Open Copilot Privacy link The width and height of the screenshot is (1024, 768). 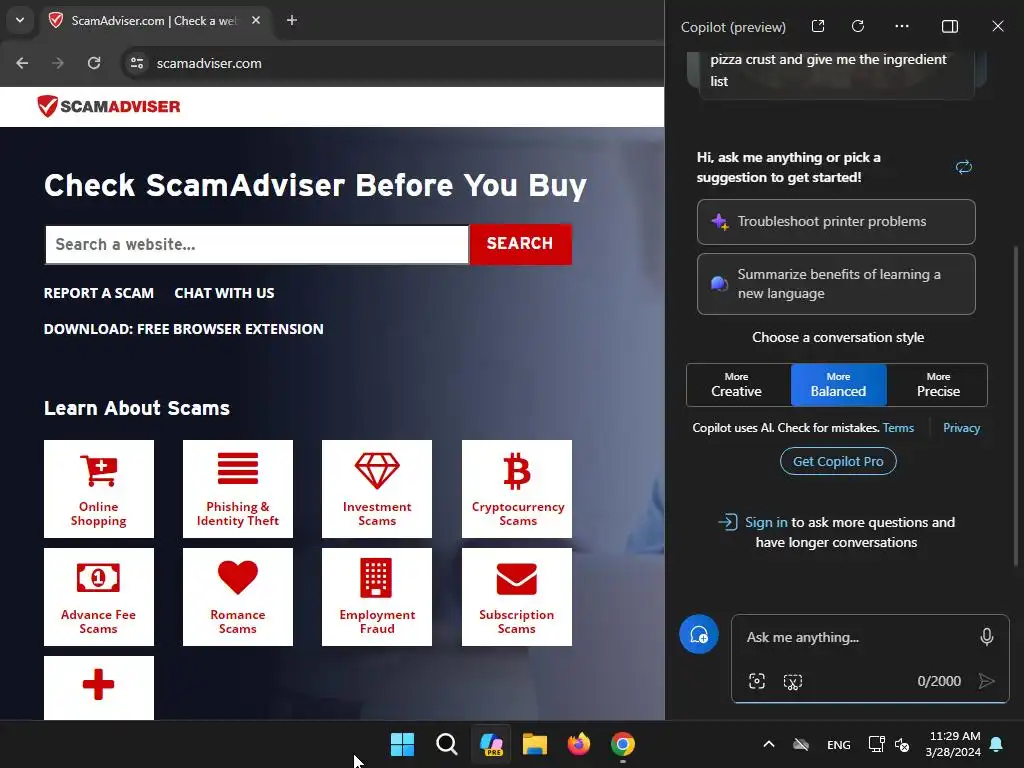pos(961,428)
